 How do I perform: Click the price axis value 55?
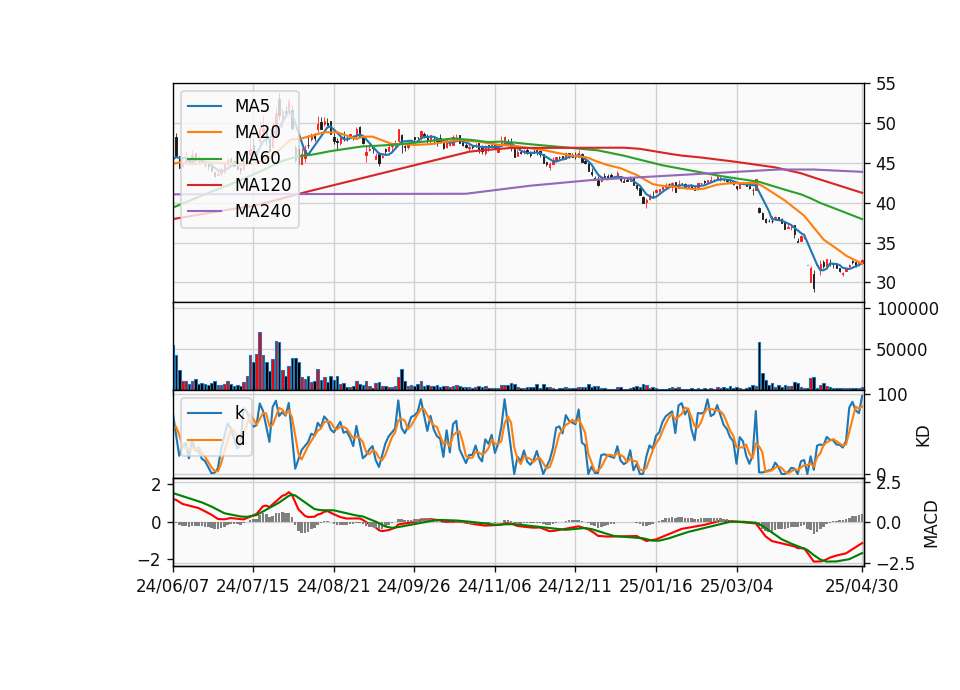click(x=886, y=84)
